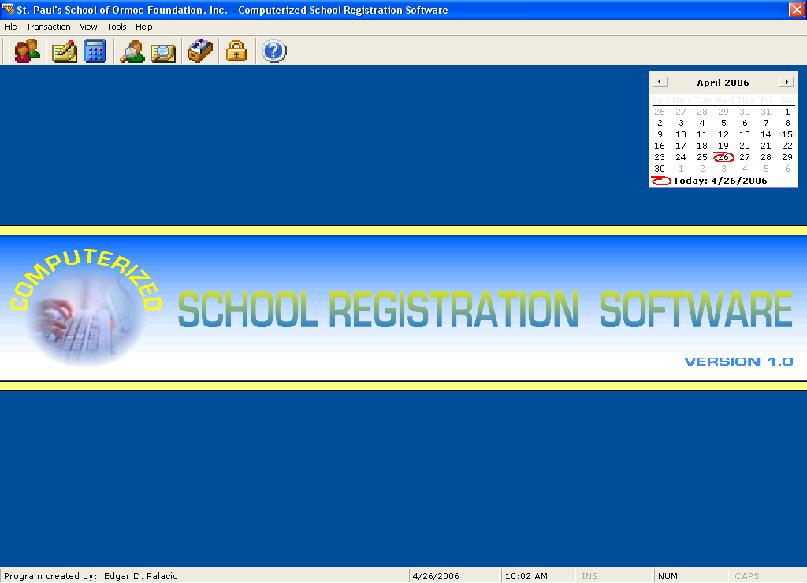
Task: Open the Tools menu
Action: (x=116, y=27)
